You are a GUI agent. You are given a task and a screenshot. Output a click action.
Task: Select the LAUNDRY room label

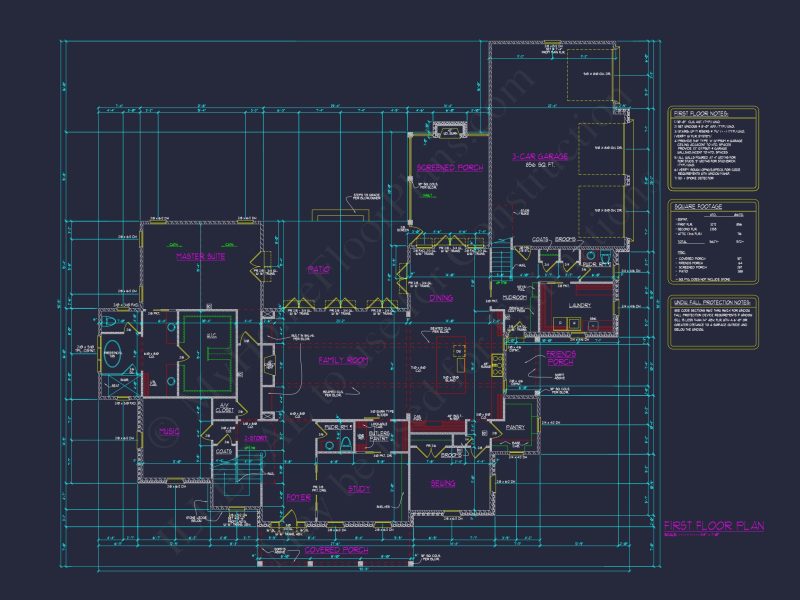(x=580, y=305)
